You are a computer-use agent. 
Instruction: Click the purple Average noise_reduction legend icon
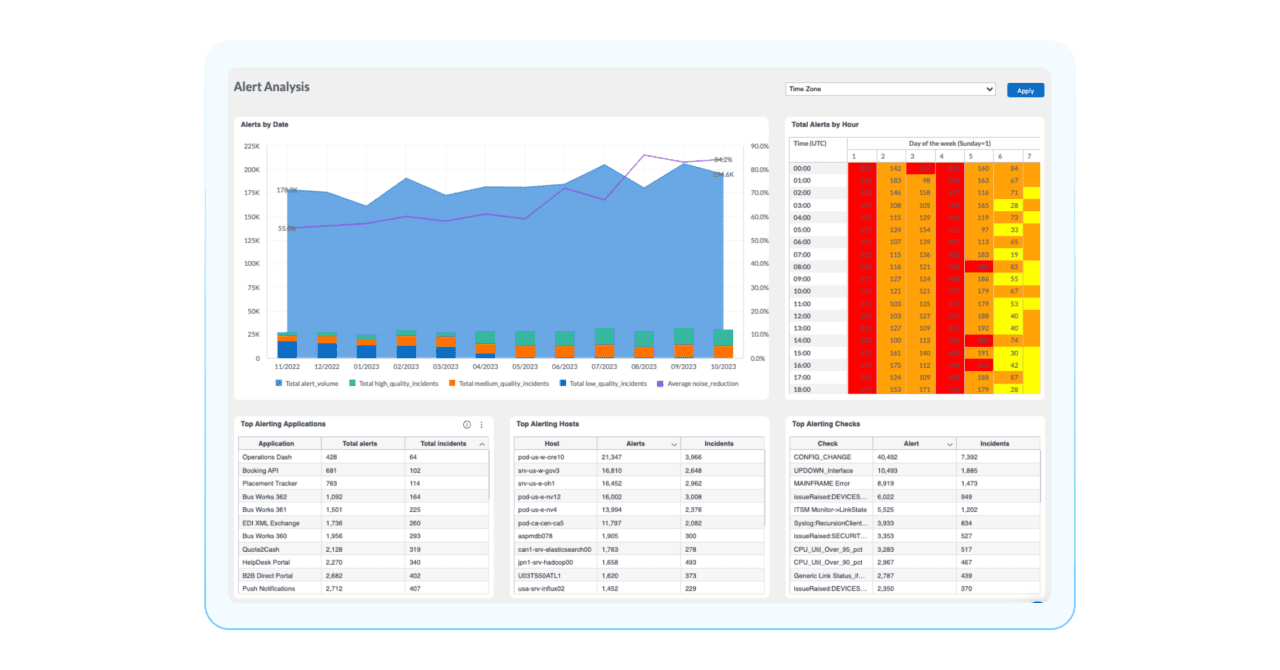(x=661, y=383)
